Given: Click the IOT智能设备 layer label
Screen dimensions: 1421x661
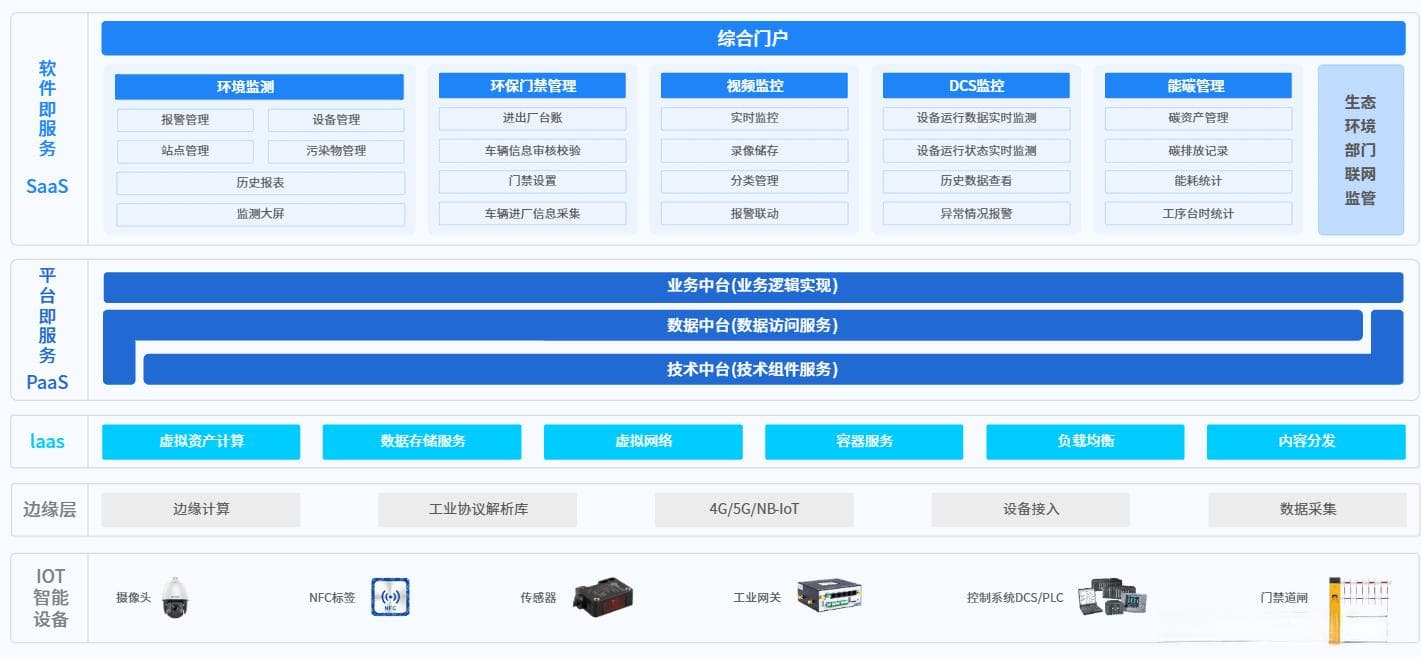Looking at the screenshot, I should pyautogui.click(x=50, y=598).
